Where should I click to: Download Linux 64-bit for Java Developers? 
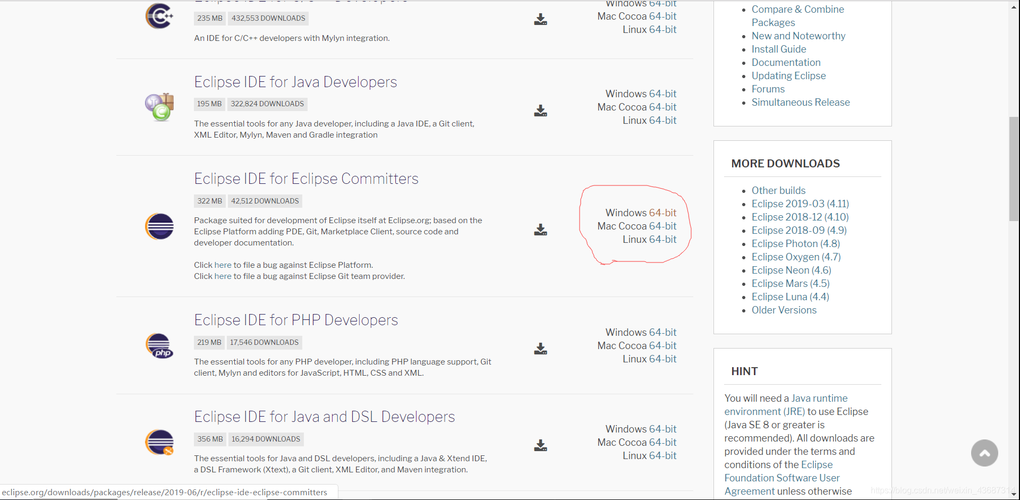coord(662,120)
